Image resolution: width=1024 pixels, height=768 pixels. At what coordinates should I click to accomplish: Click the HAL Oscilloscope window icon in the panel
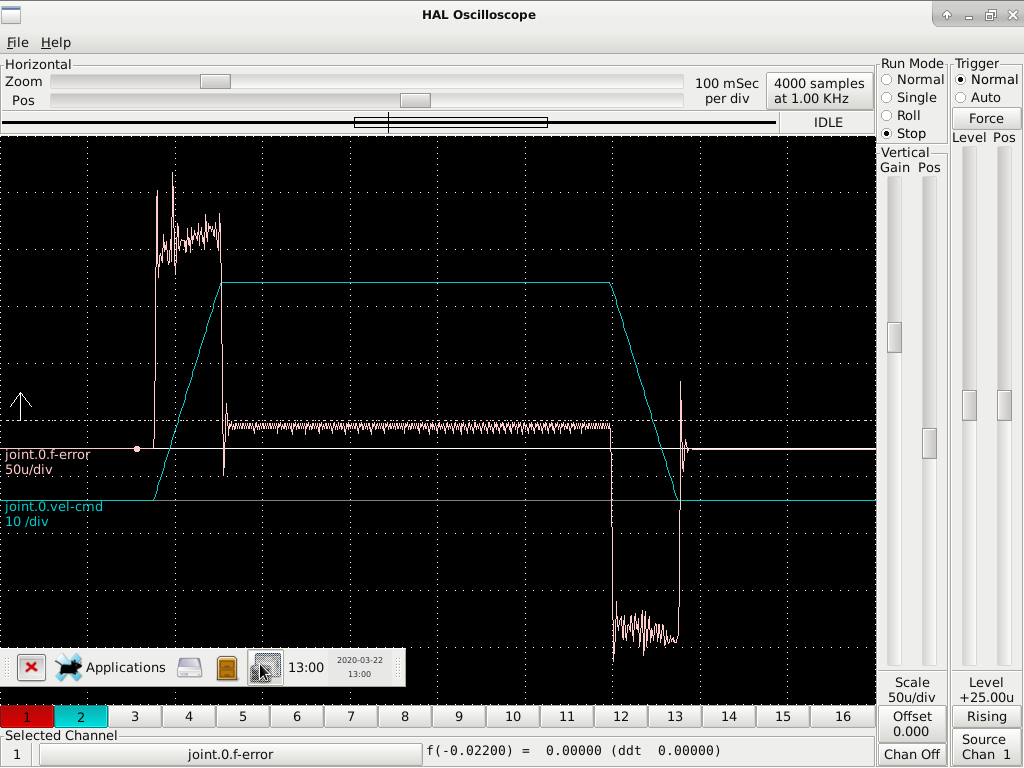[265, 667]
